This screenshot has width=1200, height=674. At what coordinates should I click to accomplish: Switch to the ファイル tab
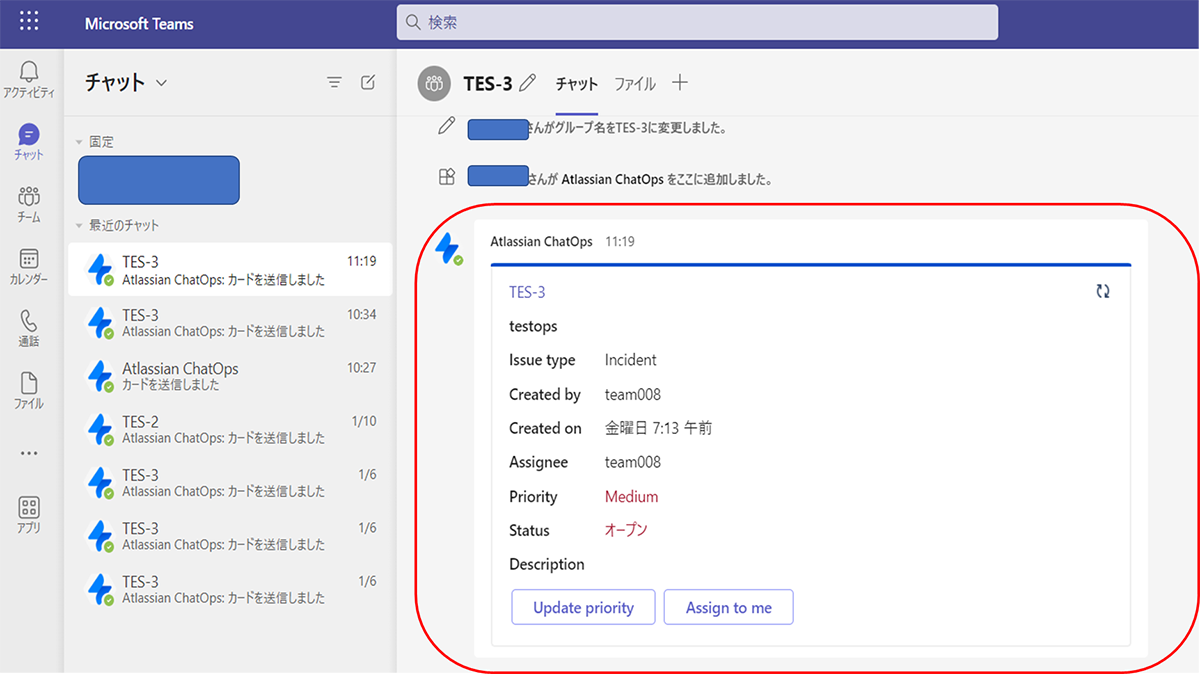click(635, 84)
